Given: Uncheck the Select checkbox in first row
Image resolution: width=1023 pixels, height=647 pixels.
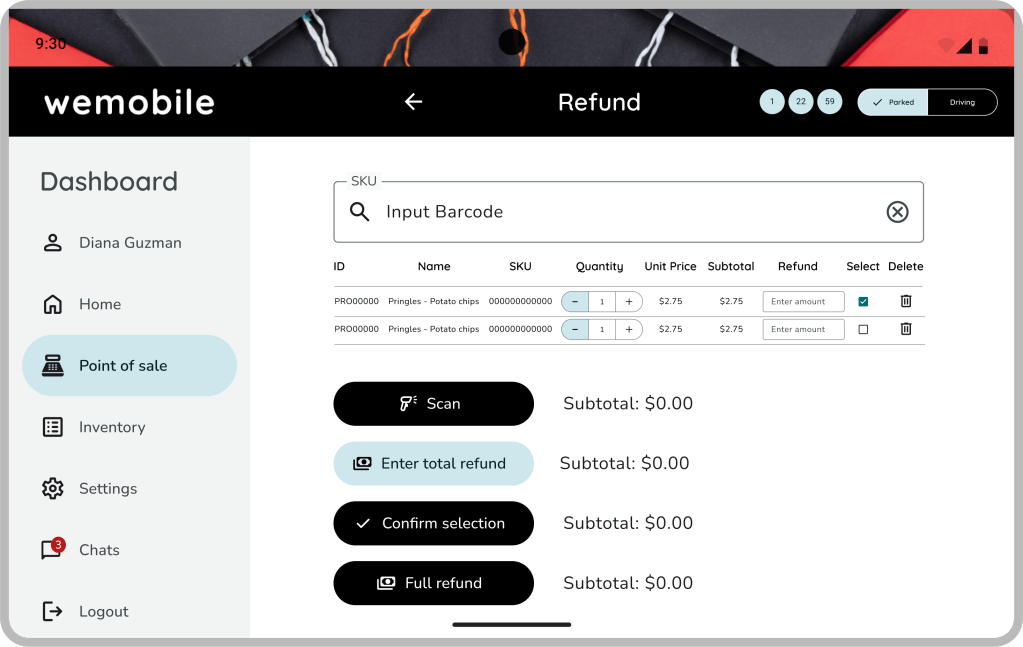Looking at the screenshot, I should (x=863, y=301).
